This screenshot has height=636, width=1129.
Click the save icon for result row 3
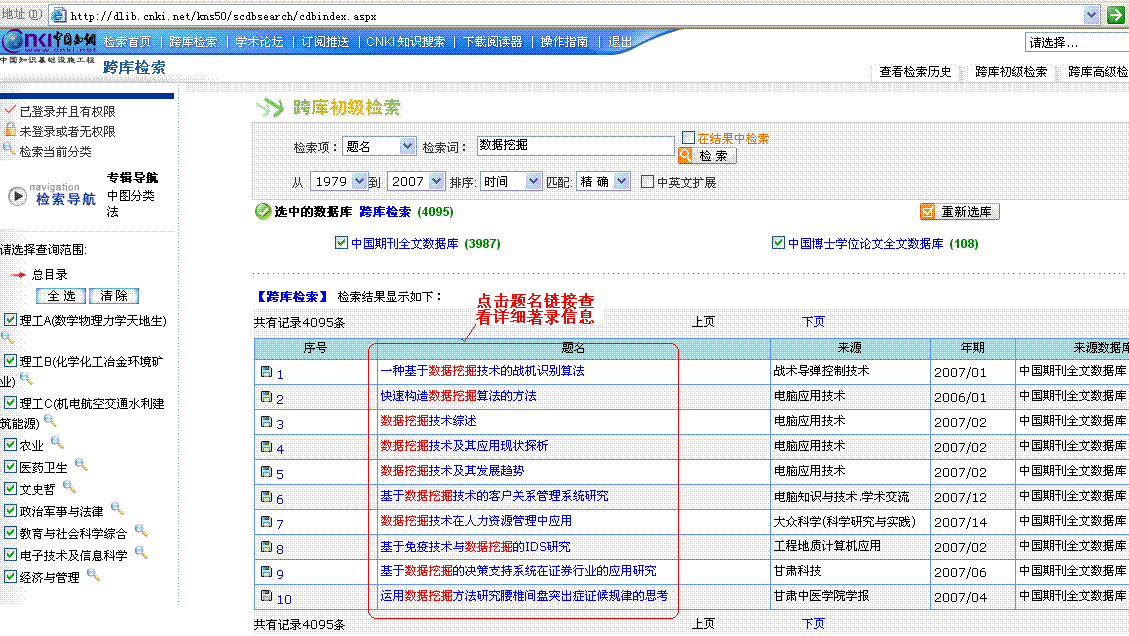[266, 422]
